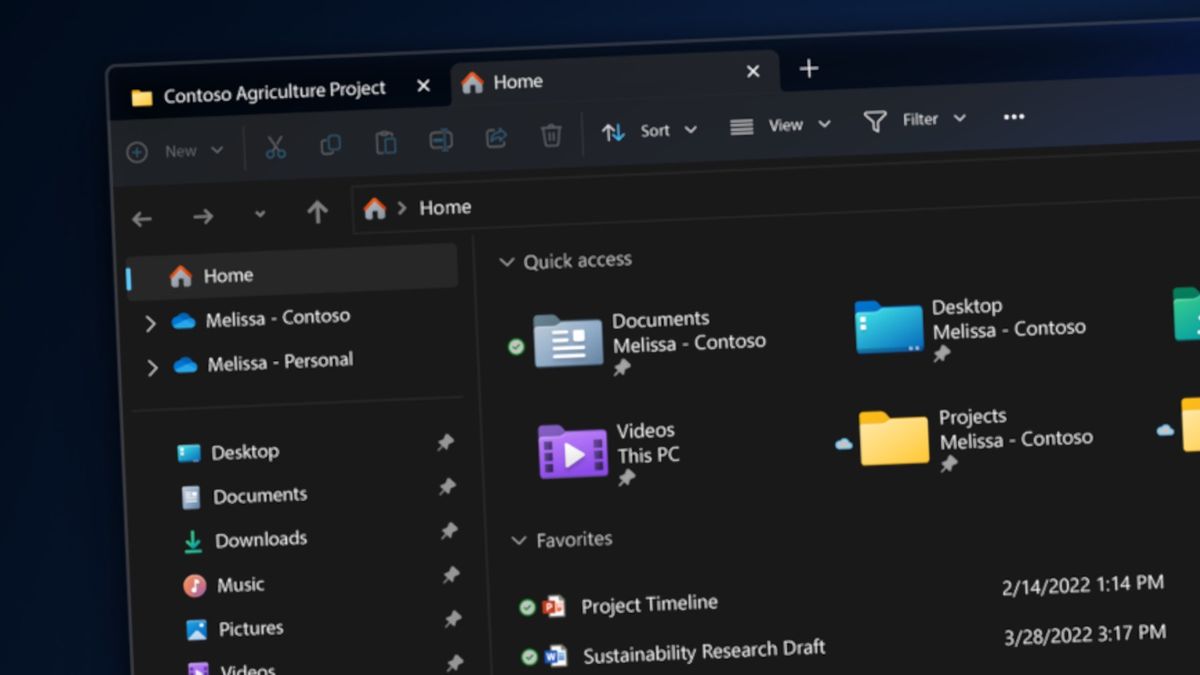Screen dimensions: 1200x675
Task: Click the Cut scissors icon
Action: pos(275,147)
